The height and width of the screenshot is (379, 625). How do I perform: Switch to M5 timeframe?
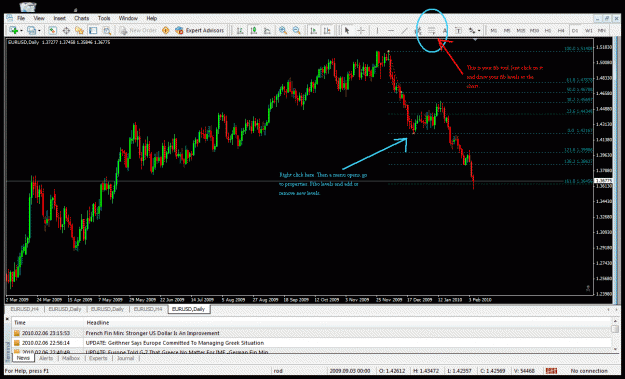click(x=507, y=30)
